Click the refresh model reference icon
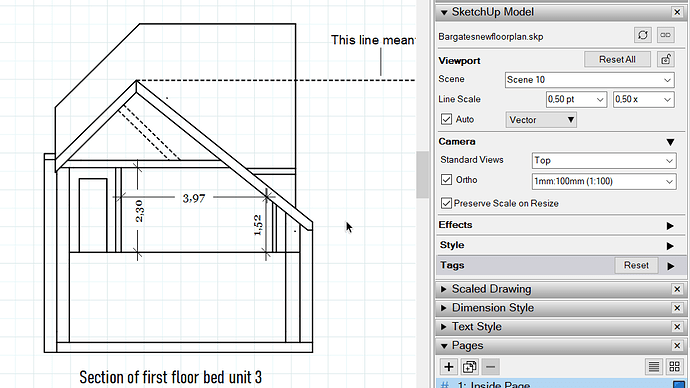The image size is (690, 388). point(643,35)
